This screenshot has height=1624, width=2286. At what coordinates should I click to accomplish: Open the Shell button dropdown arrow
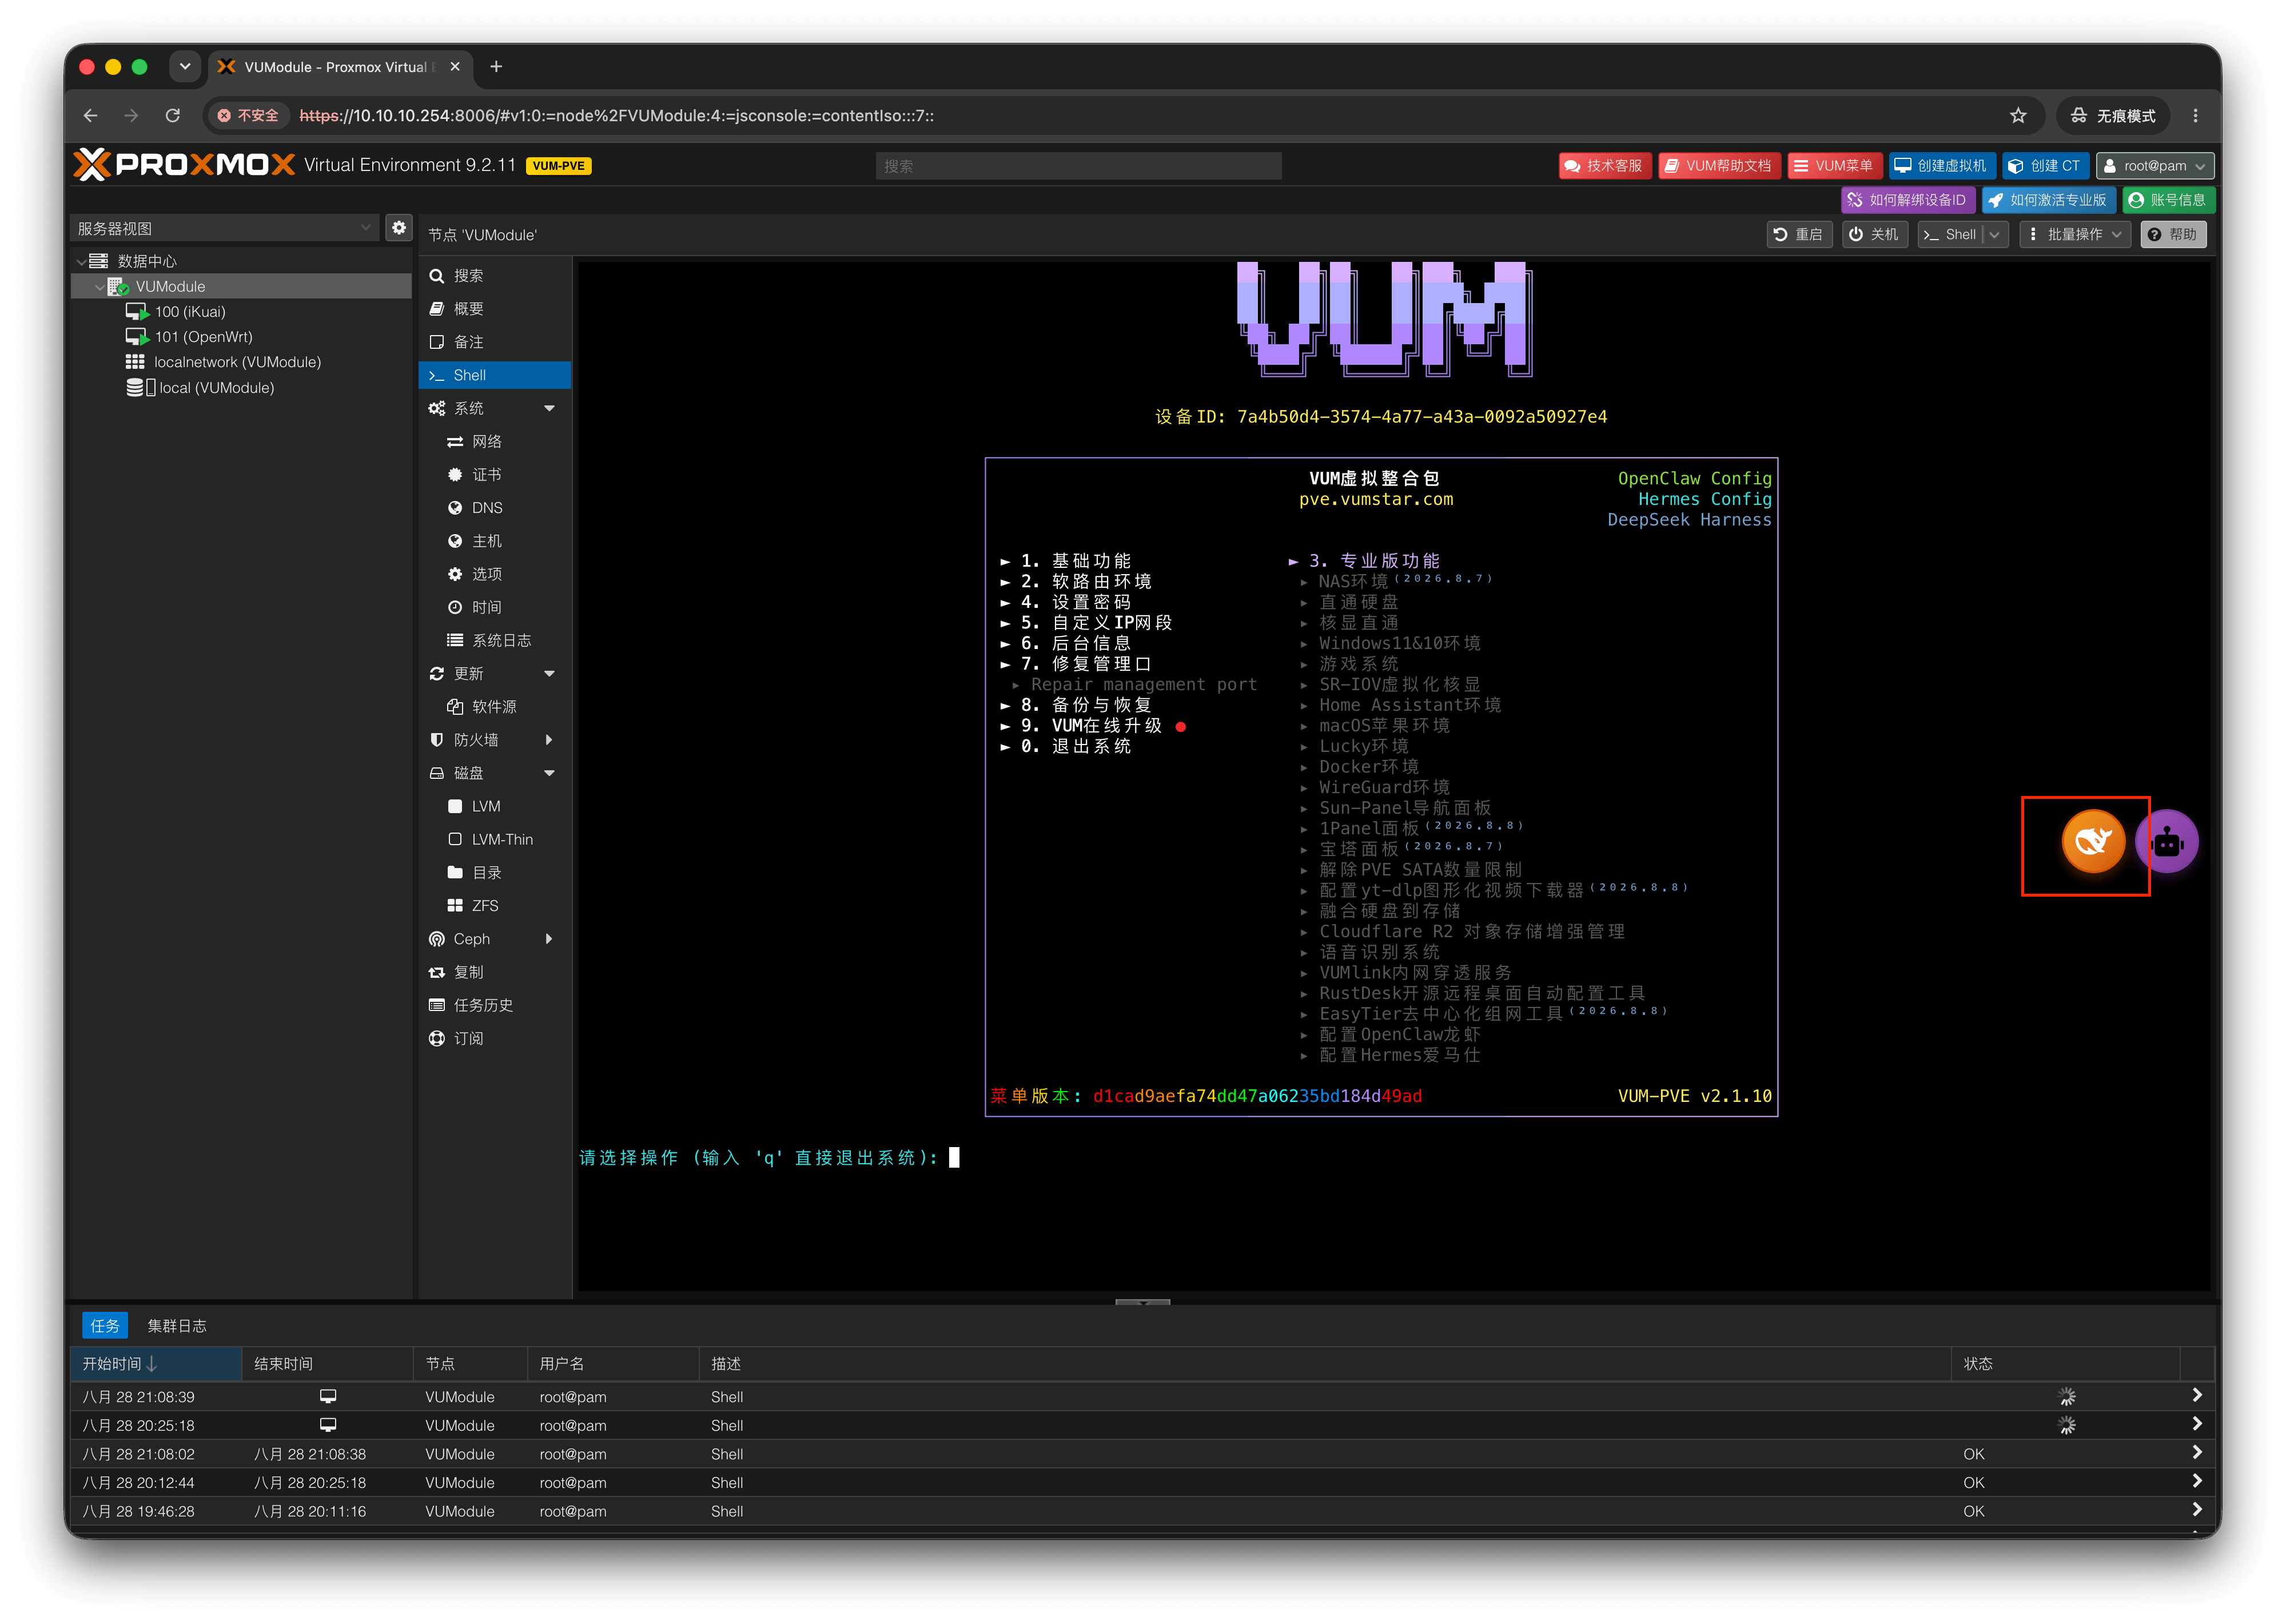[x=1995, y=234]
